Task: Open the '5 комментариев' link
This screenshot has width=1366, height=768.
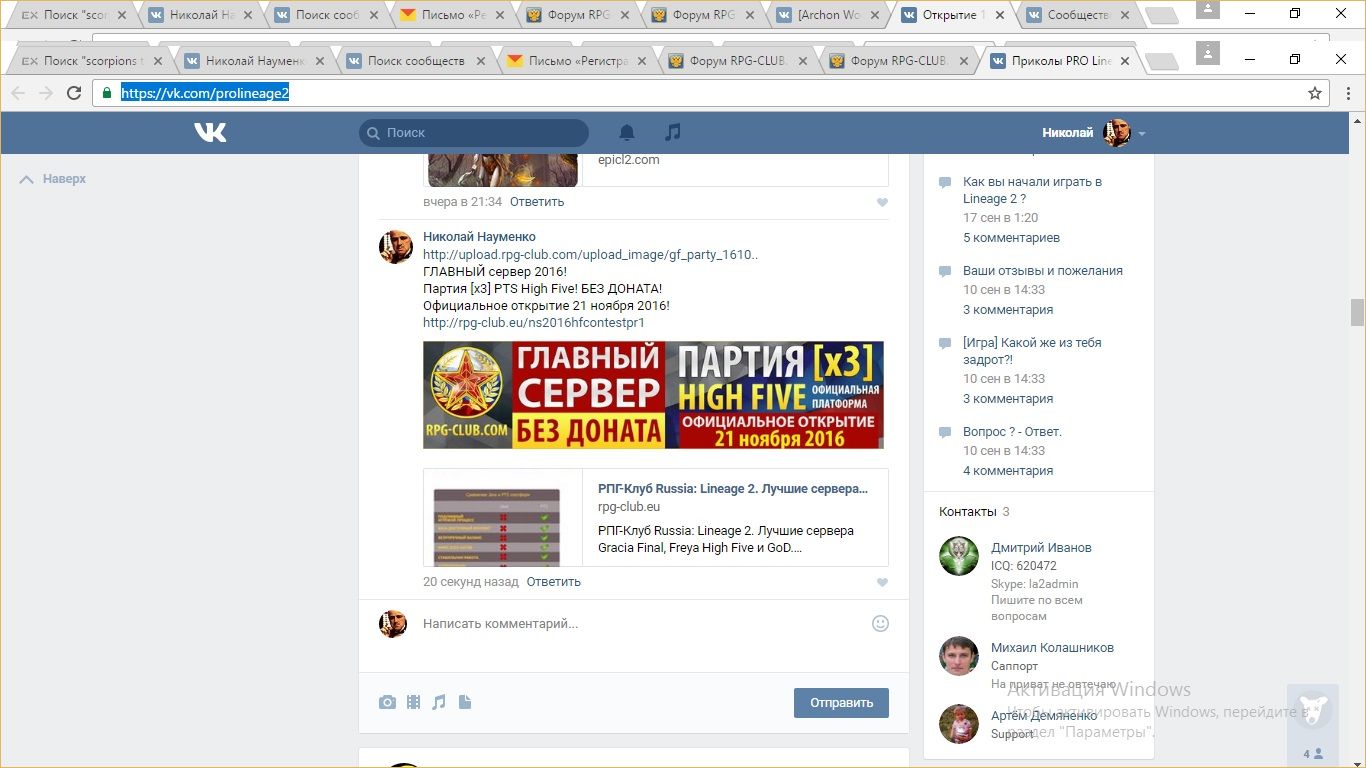Action: click(x=1011, y=238)
